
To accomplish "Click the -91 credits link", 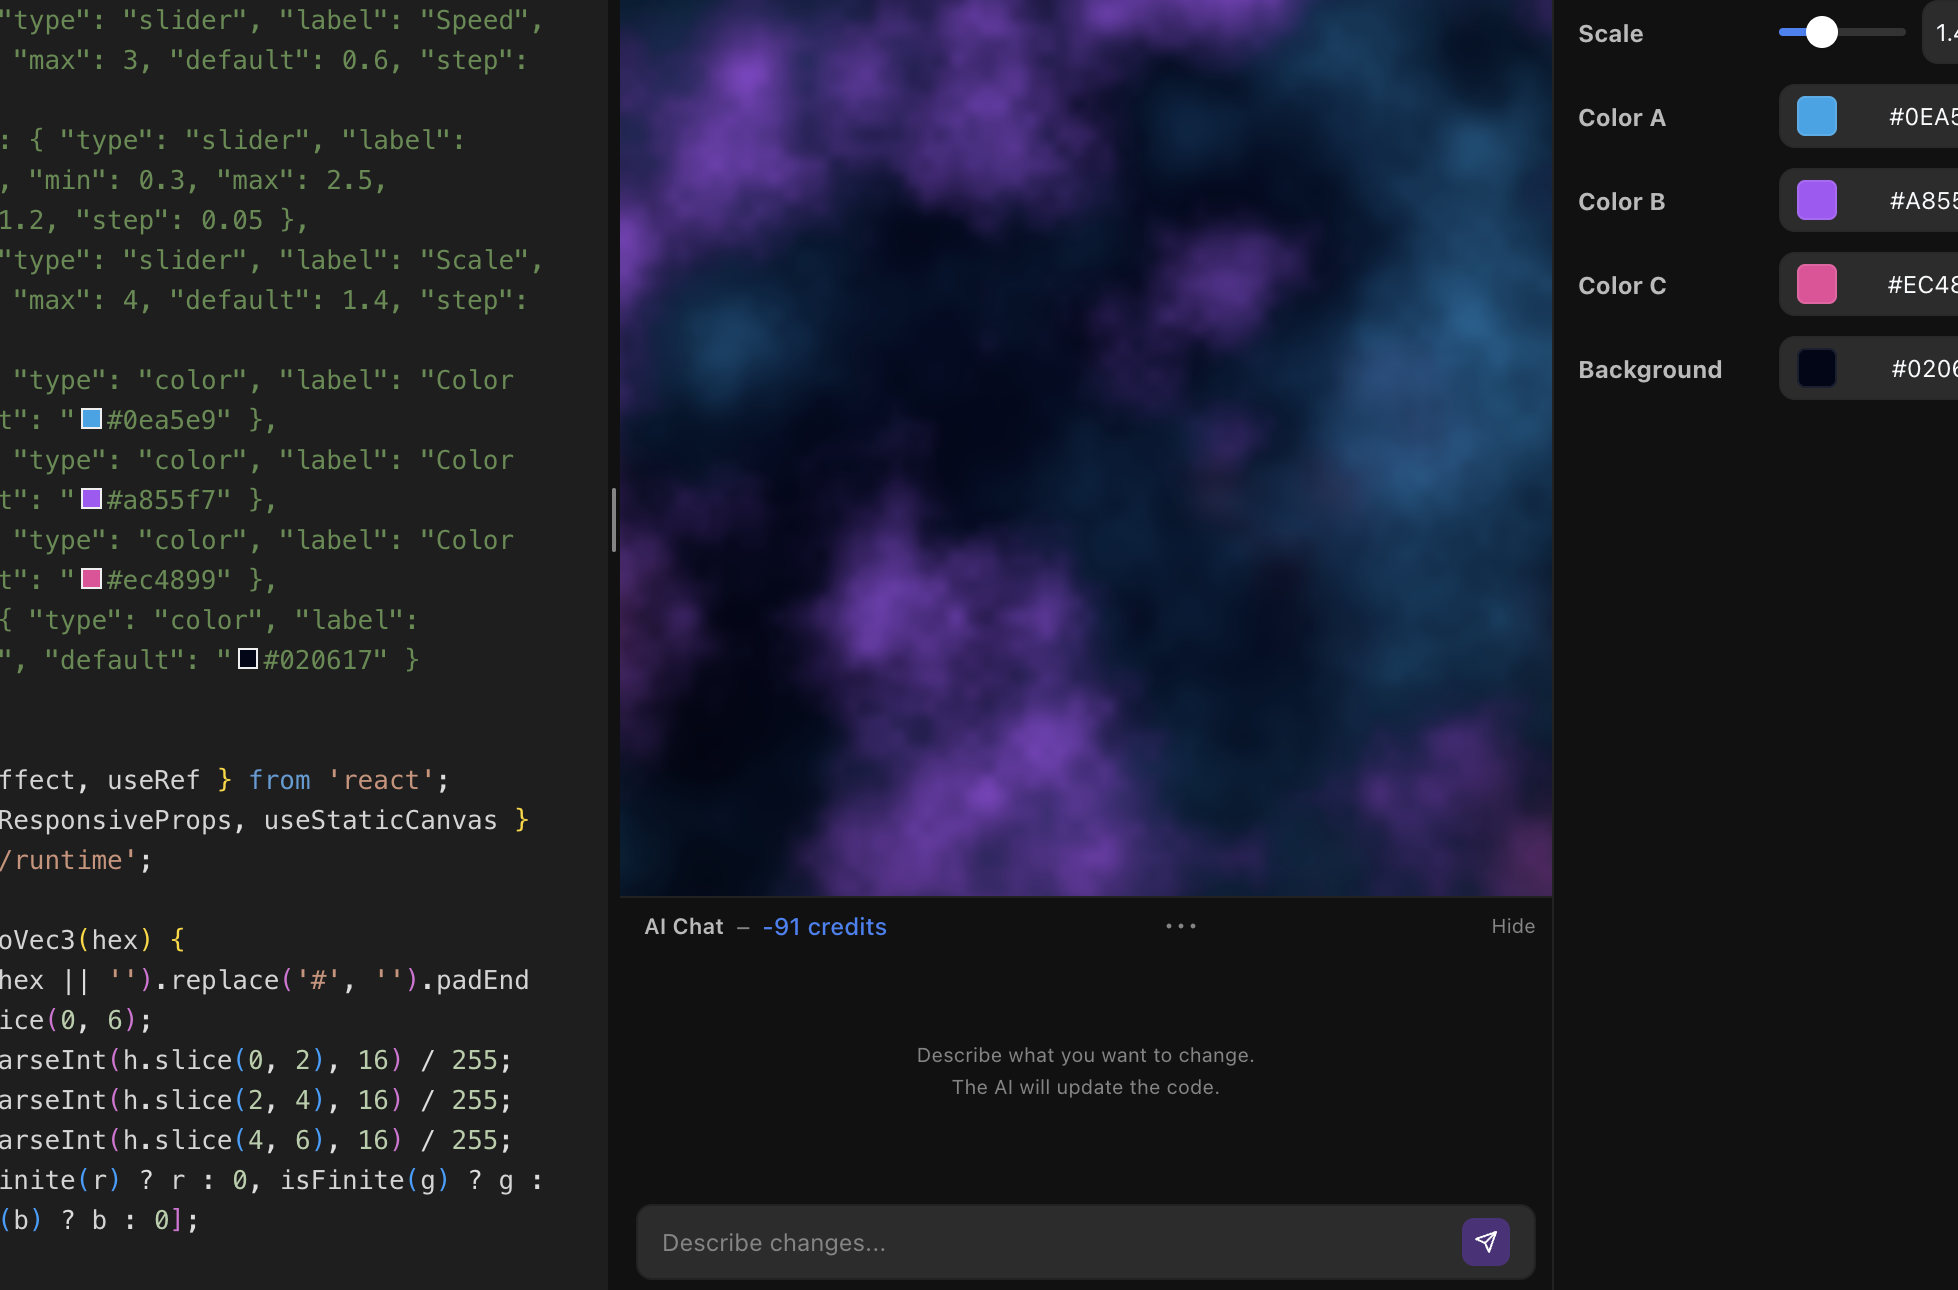I will tap(824, 927).
